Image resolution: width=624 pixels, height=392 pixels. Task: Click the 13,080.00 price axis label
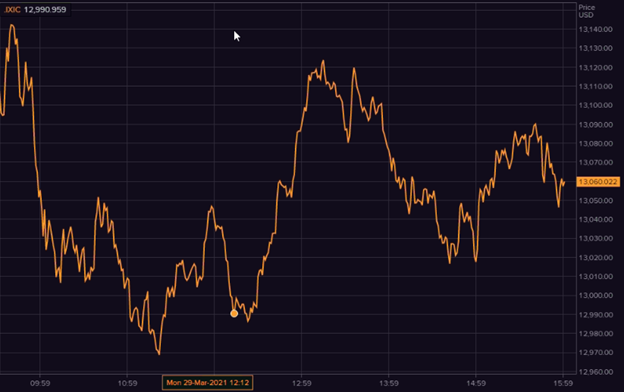pos(595,144)
